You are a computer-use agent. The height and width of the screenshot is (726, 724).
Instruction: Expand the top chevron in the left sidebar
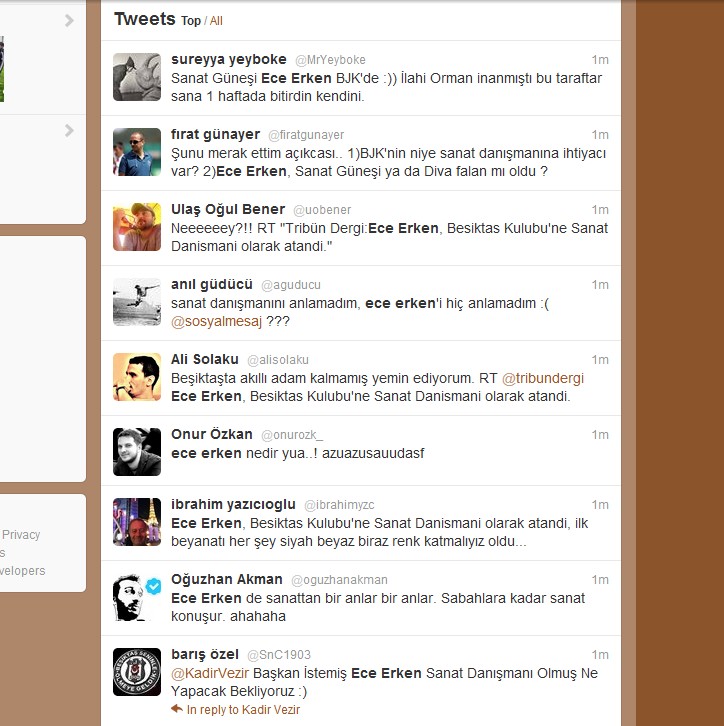tap(69, 20)
